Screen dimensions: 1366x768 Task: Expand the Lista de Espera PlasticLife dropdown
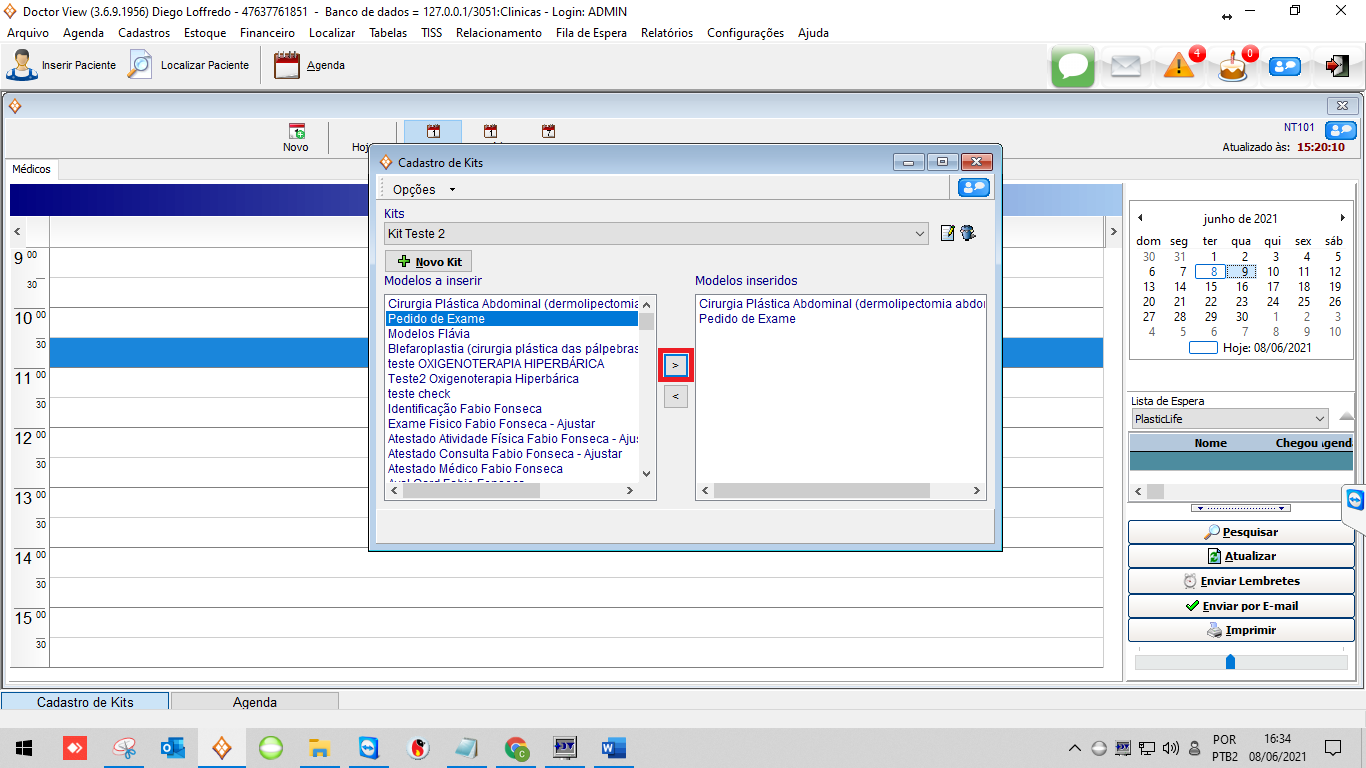coord(1320,419)
